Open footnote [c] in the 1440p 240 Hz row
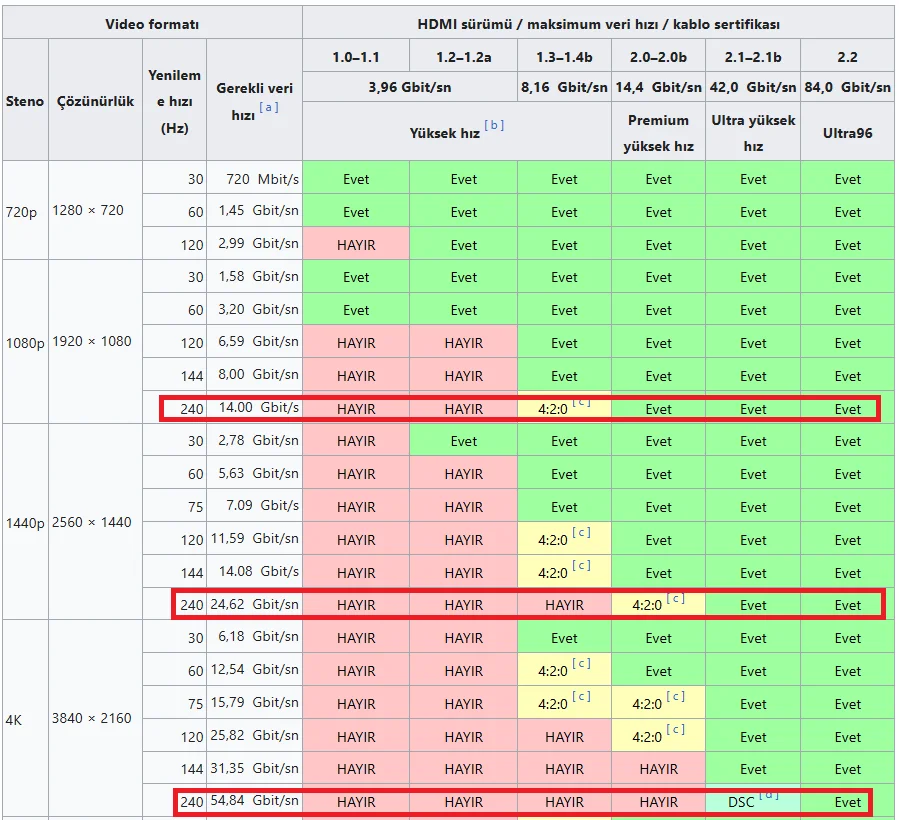Screen dimensions: 899x820 (675, 598)
